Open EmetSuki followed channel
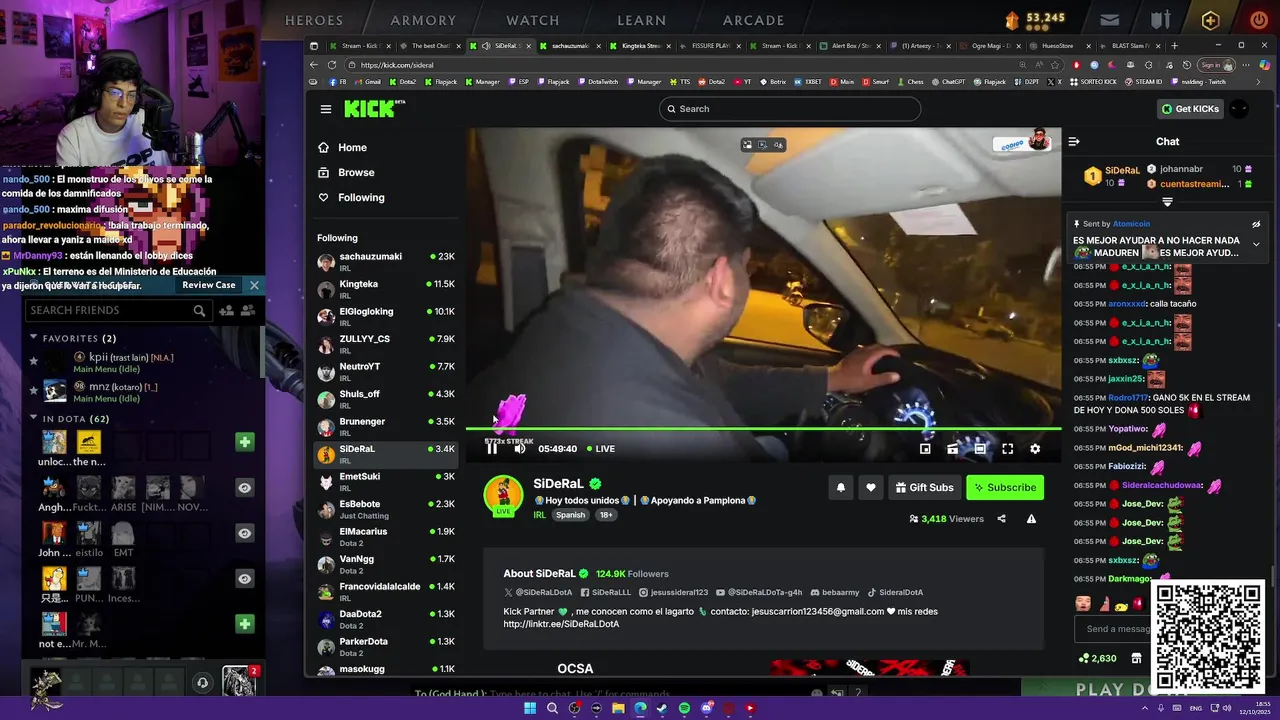The width and height of the screenshot is (1280, 720). point(386,482)
